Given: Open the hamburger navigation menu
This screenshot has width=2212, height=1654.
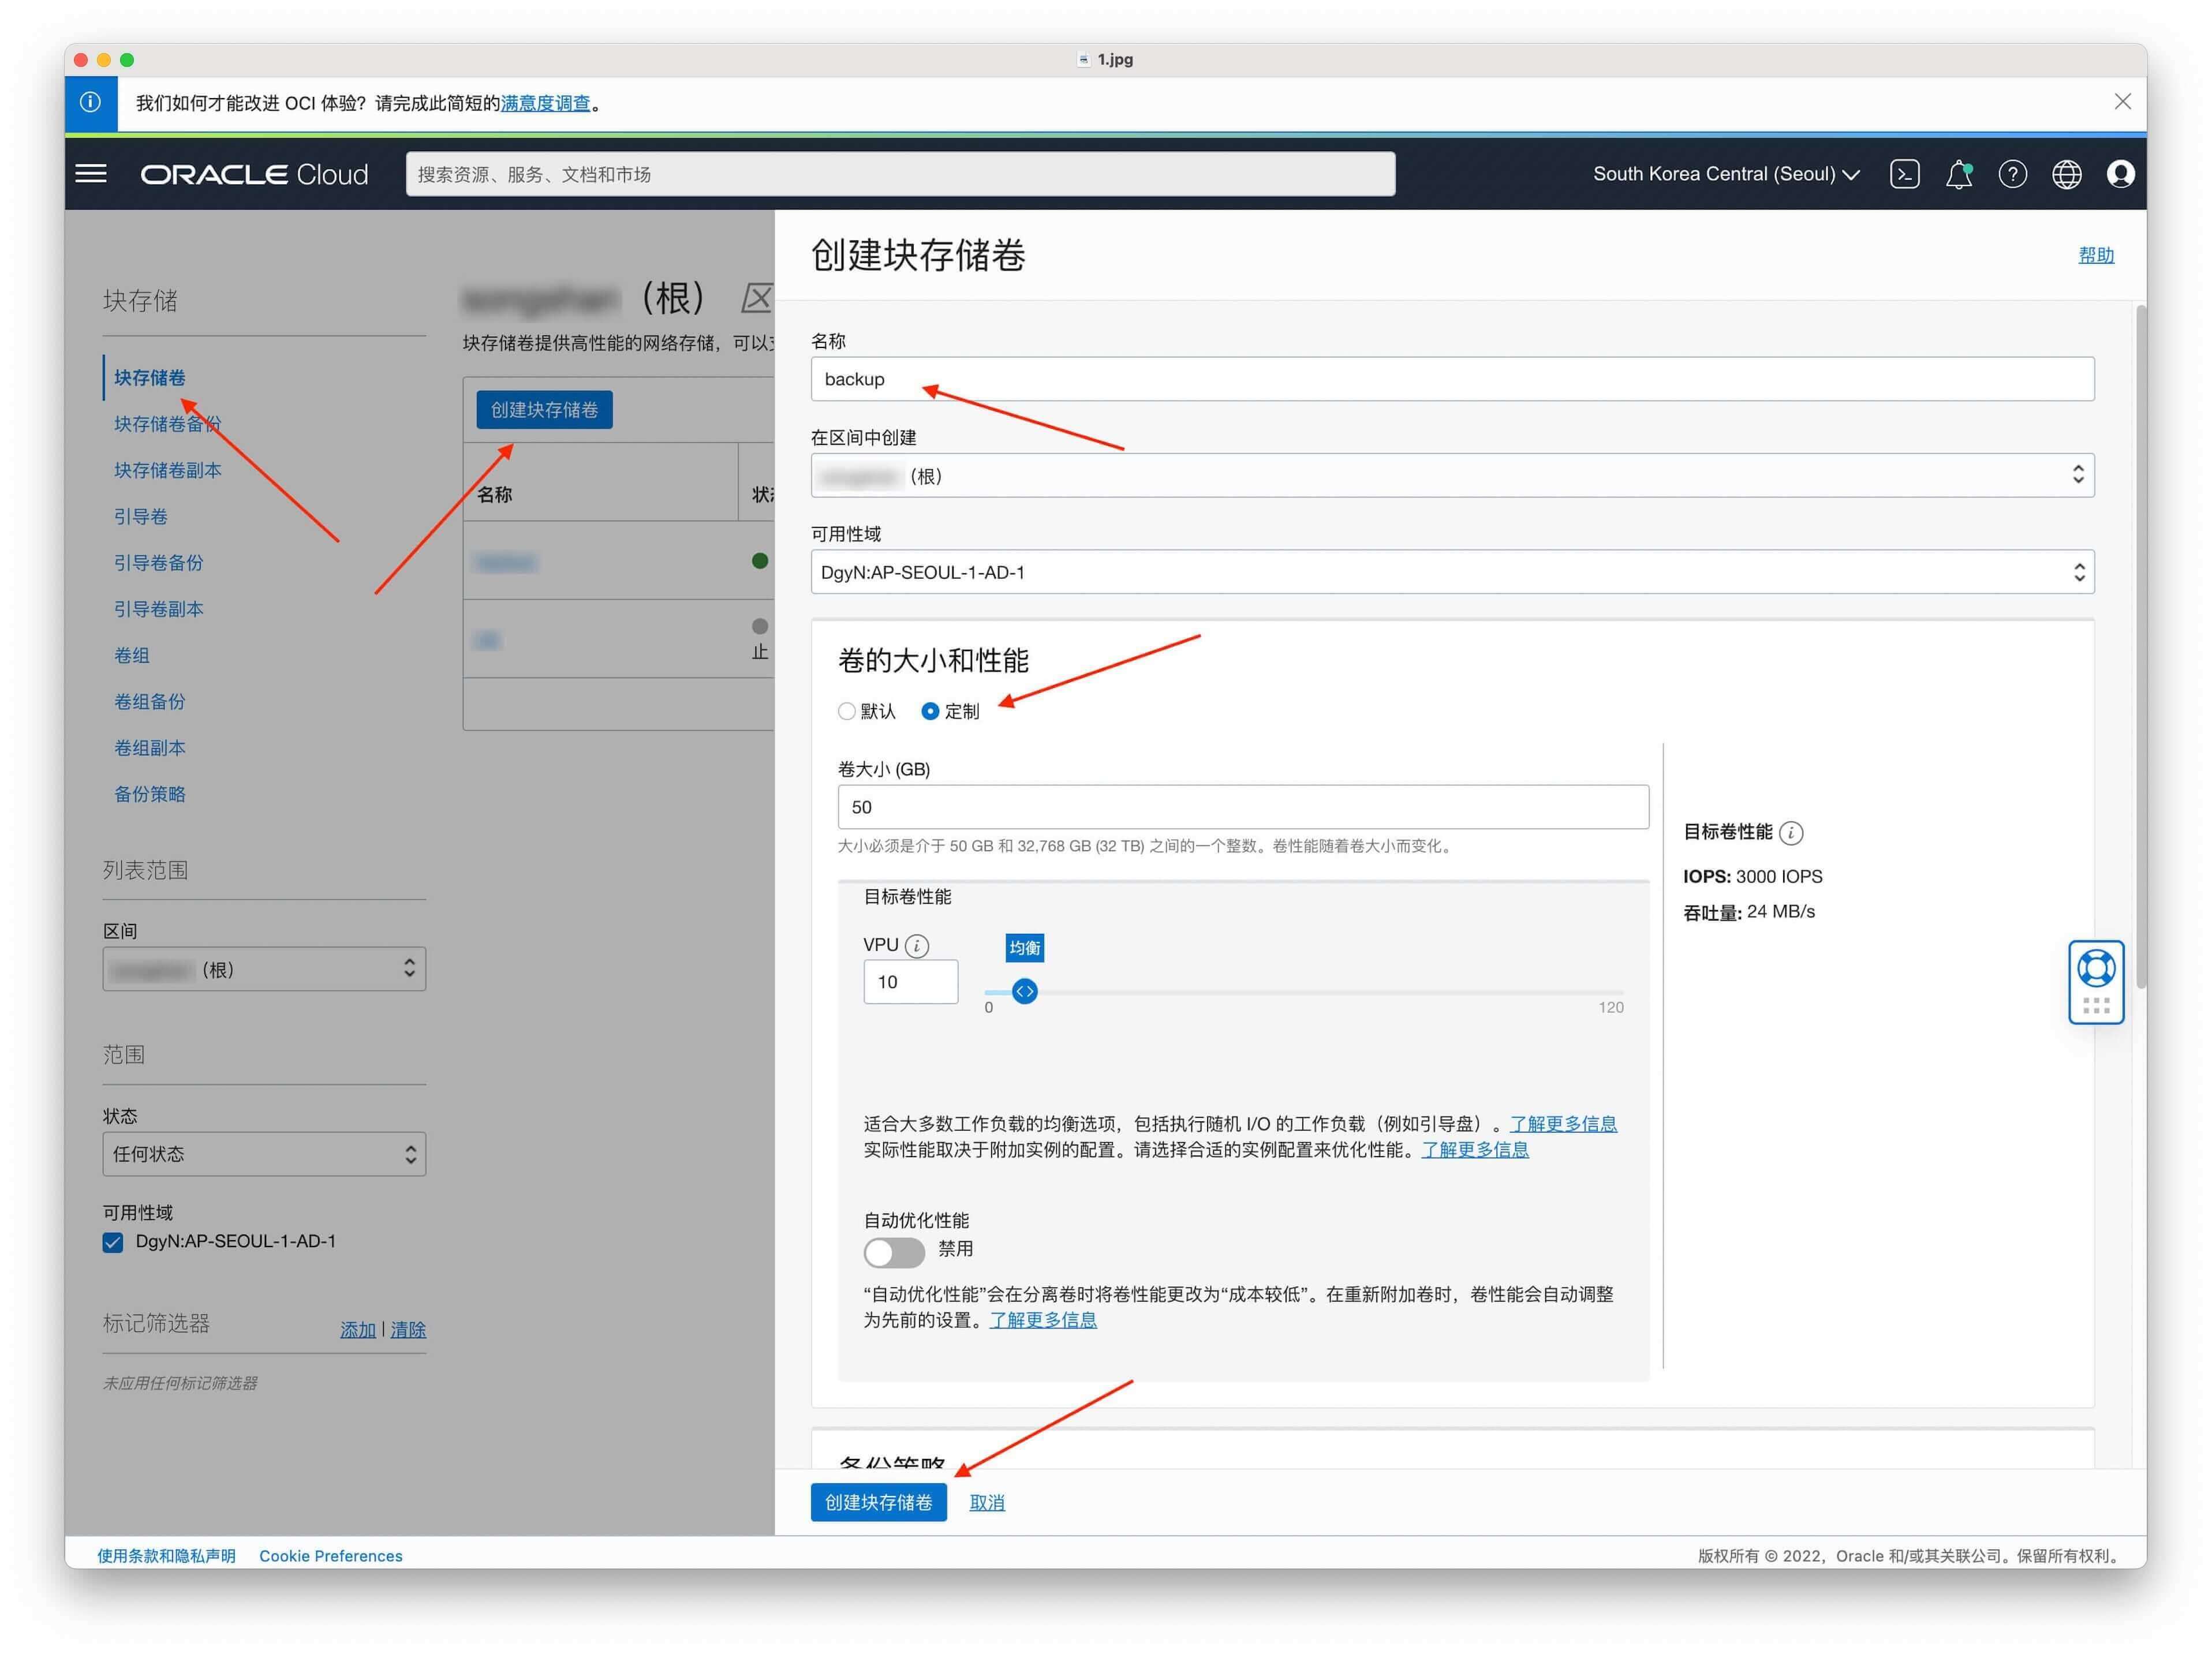Looking at the screenshot, I should (91, 174).
